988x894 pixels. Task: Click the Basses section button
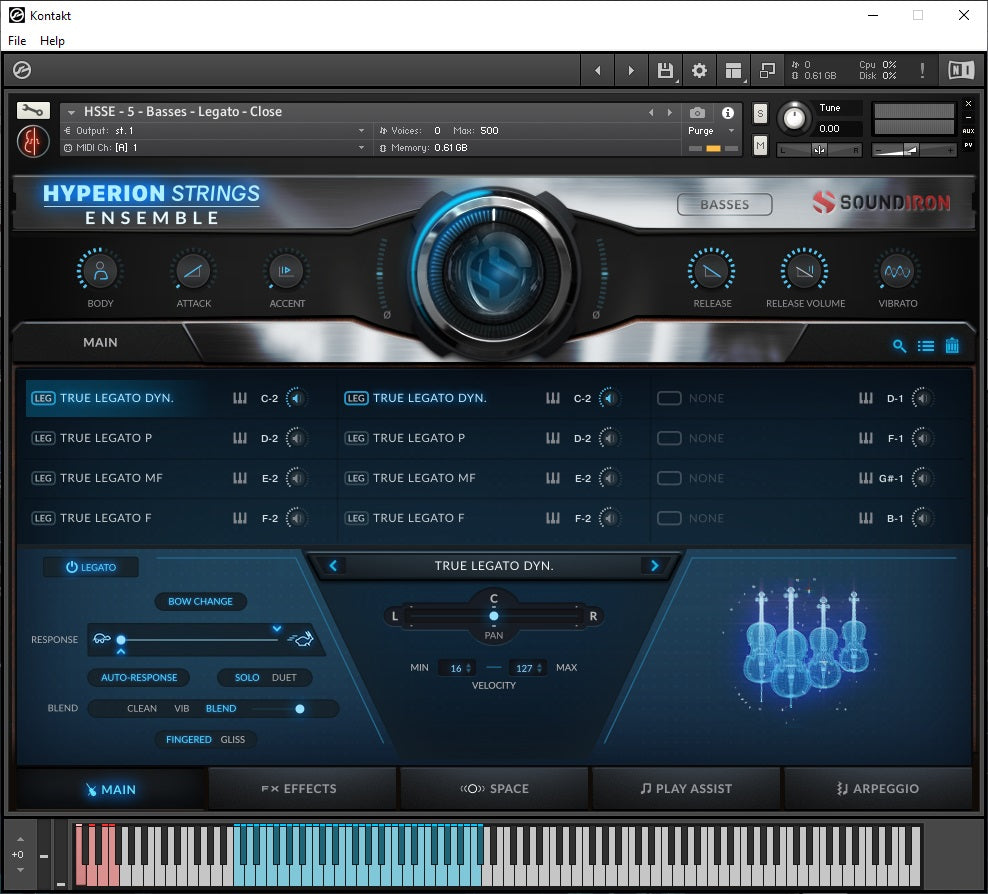click(725, 204)
